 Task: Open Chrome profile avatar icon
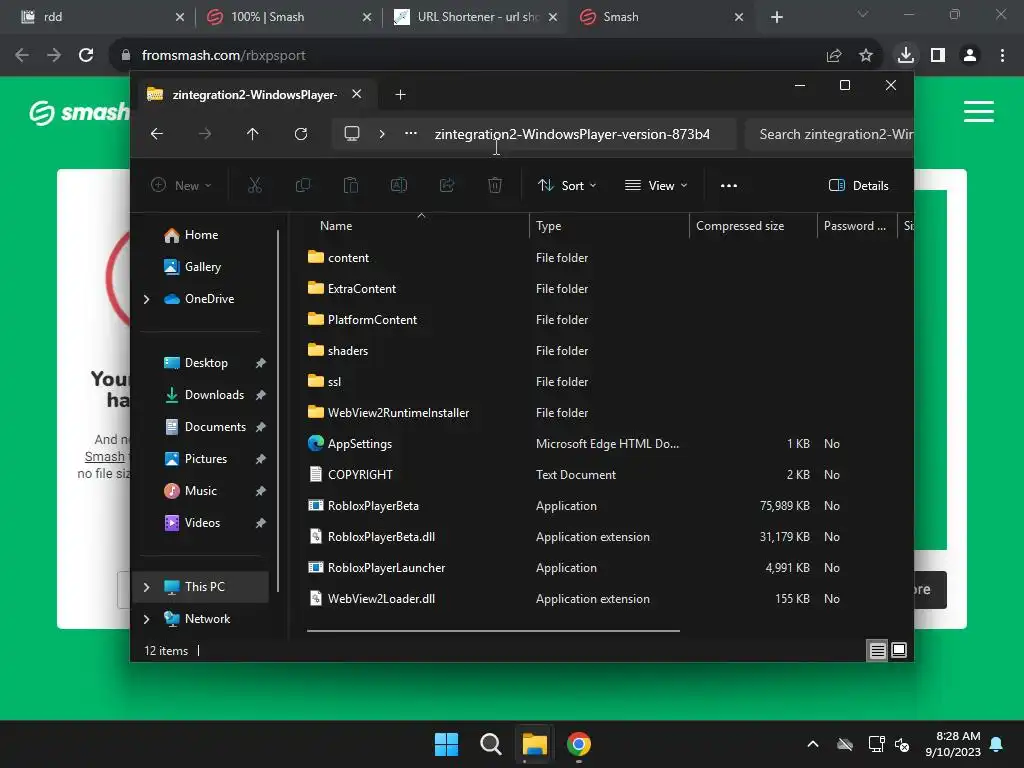pos(970,56)
